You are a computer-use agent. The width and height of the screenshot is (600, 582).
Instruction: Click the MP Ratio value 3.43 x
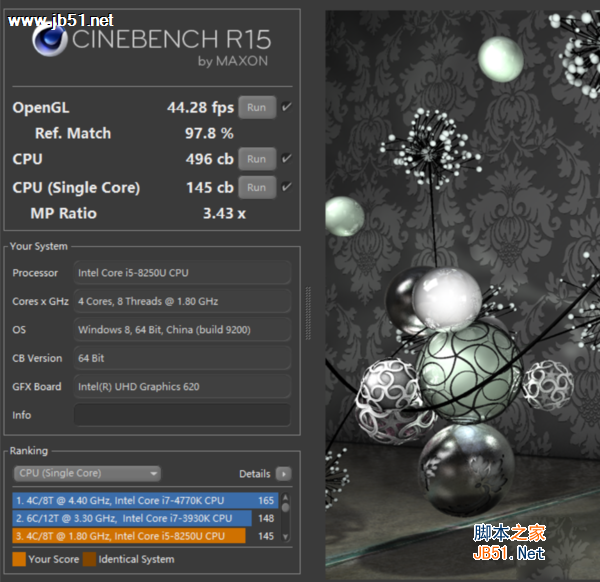click(x=224, y=213)
